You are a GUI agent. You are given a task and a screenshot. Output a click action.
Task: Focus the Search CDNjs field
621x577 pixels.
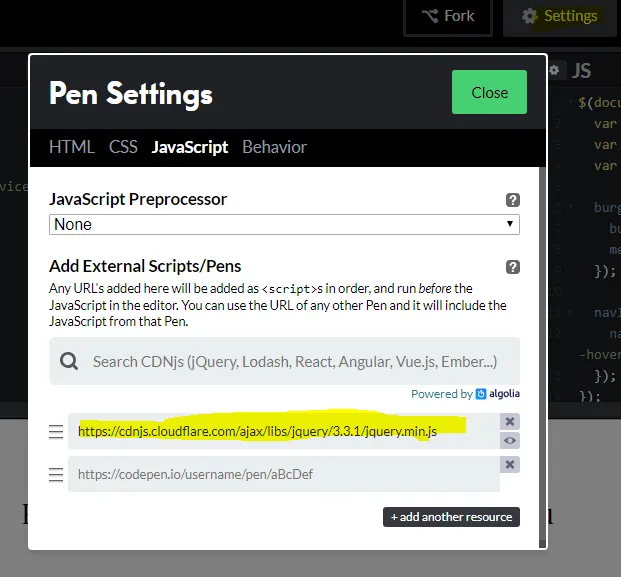pyautogui.click(x=295, y=361)
